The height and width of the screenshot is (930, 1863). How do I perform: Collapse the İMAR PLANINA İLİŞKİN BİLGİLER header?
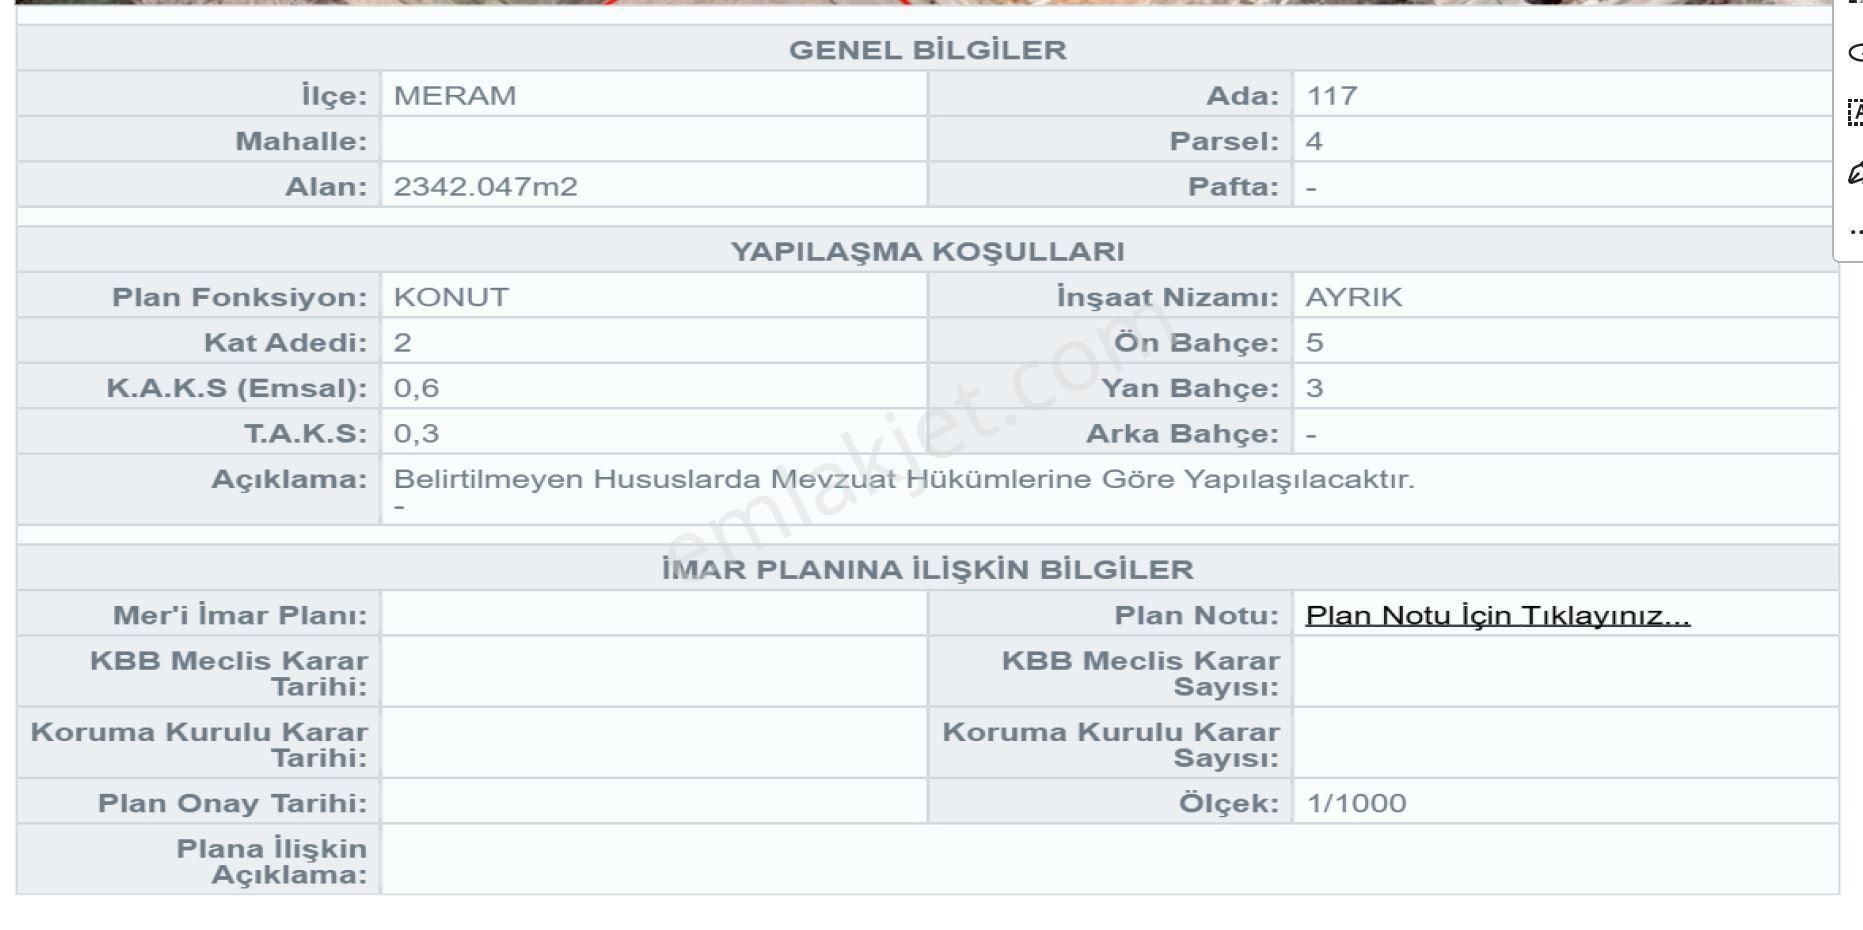[x=928, y=568]
